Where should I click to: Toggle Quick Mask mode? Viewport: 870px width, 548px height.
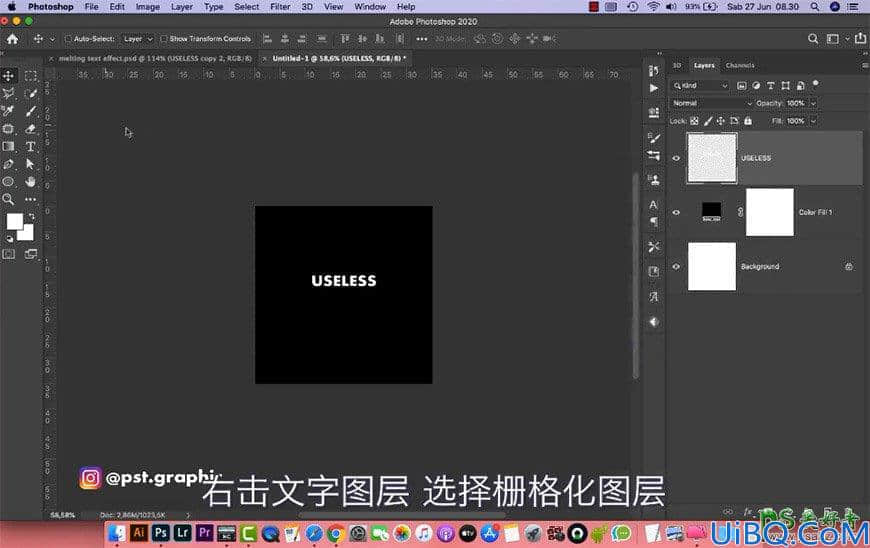[x=8, y=254]
